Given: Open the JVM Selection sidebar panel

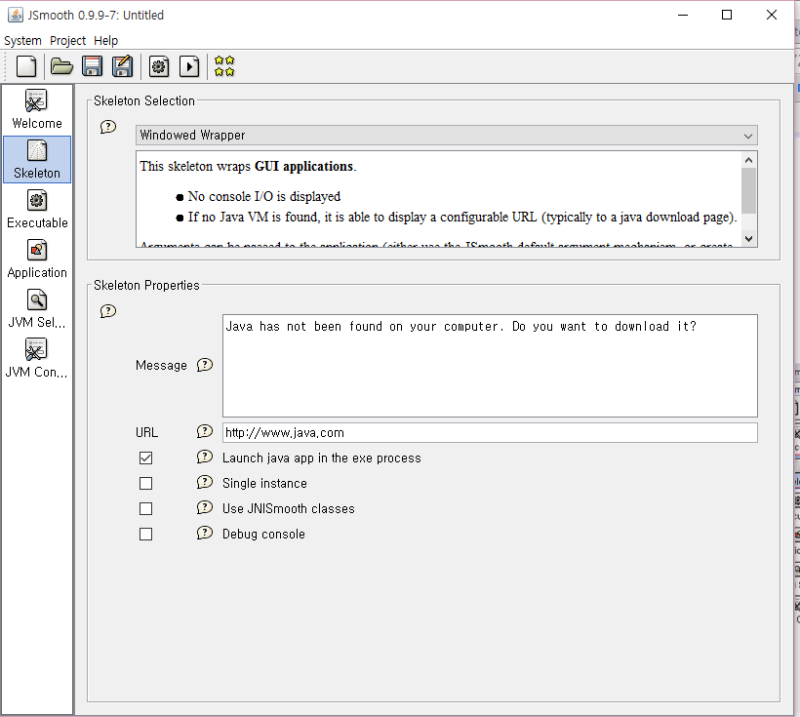Looking at the screenshot, I should [37, 309].
